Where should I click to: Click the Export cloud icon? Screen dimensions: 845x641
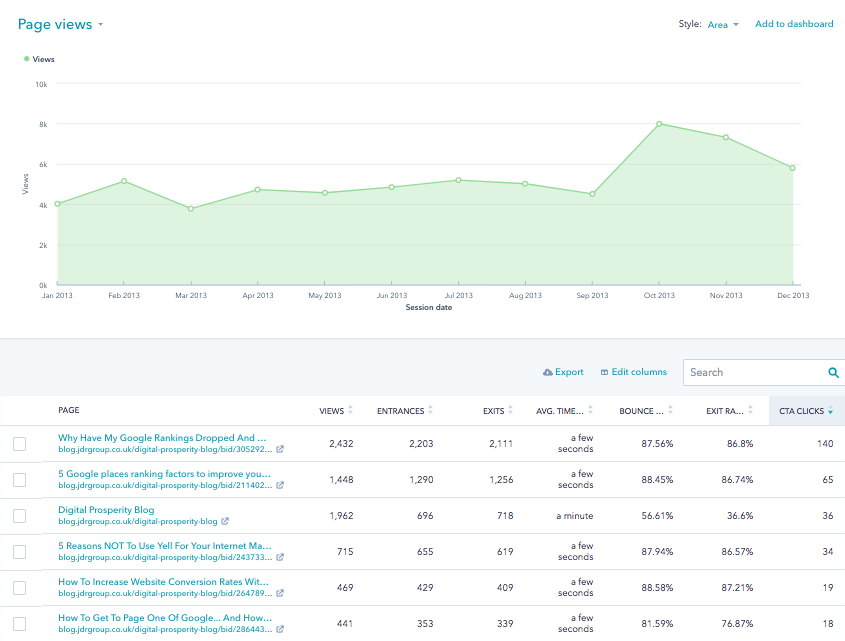pos(548,373)
